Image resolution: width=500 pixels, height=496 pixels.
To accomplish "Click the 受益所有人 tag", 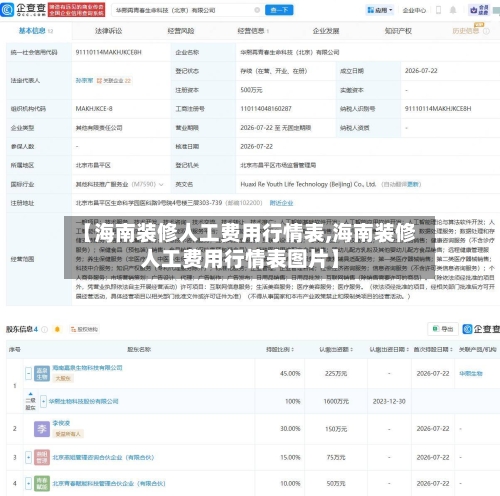I will coord(68,434).
